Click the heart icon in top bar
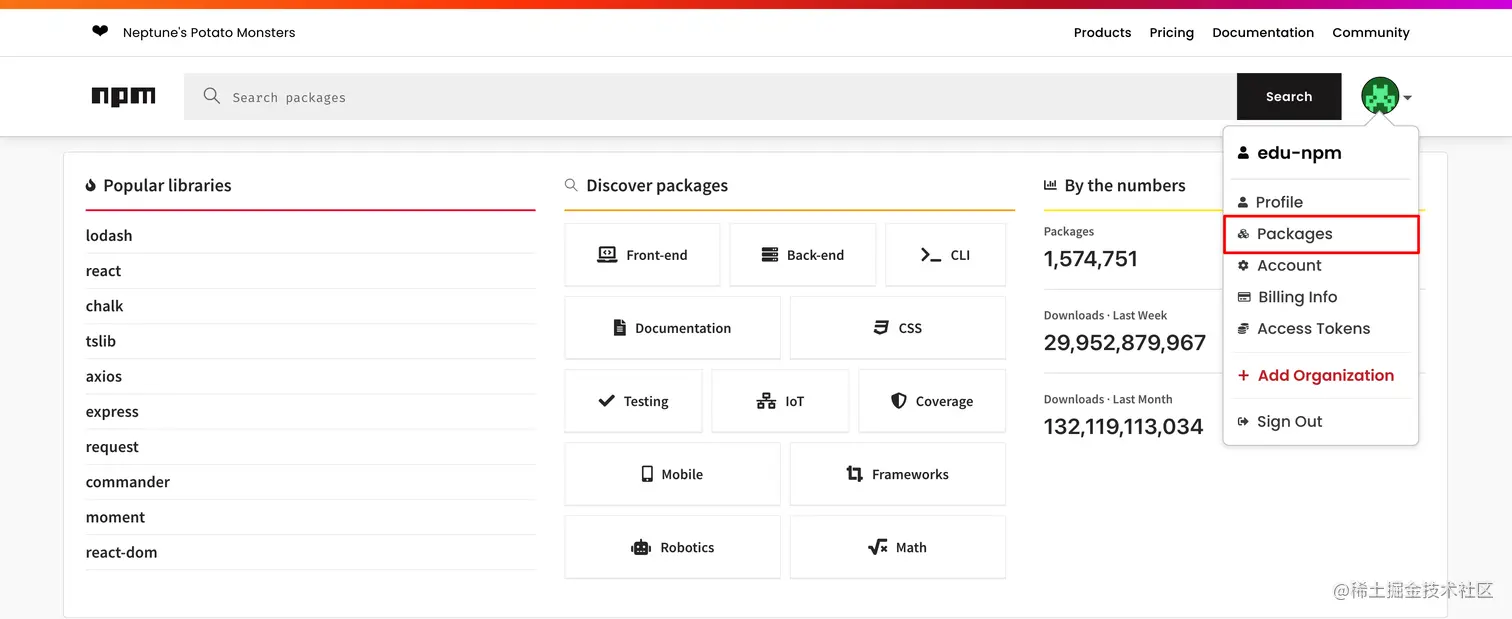The image size is (1512, 619). [x=100, y=32]
